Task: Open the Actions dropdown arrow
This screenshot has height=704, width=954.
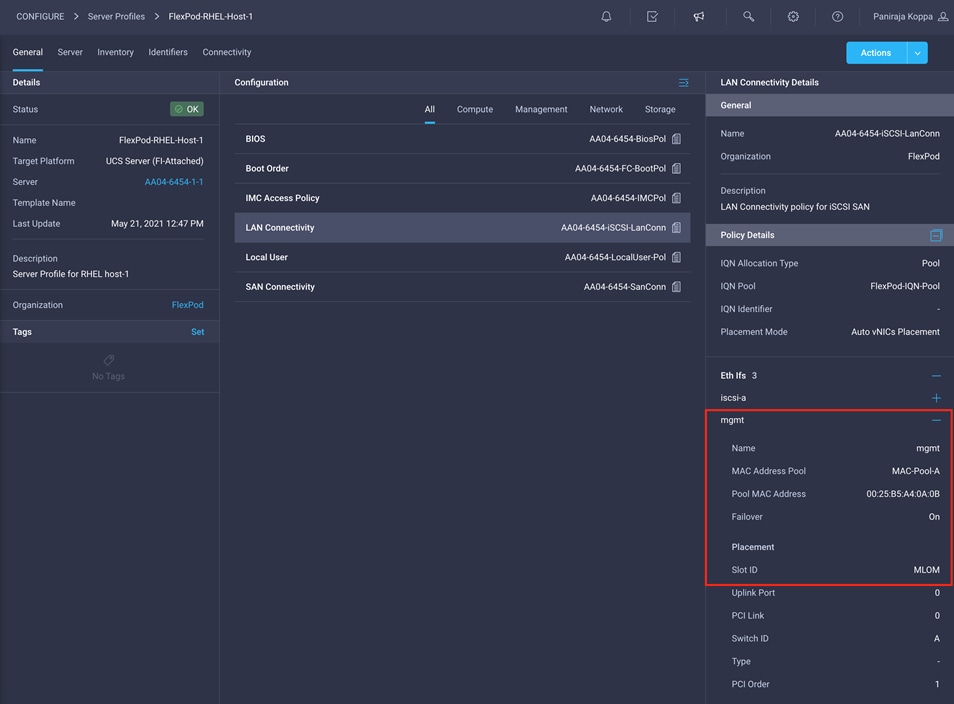Action: pos(917,53)
